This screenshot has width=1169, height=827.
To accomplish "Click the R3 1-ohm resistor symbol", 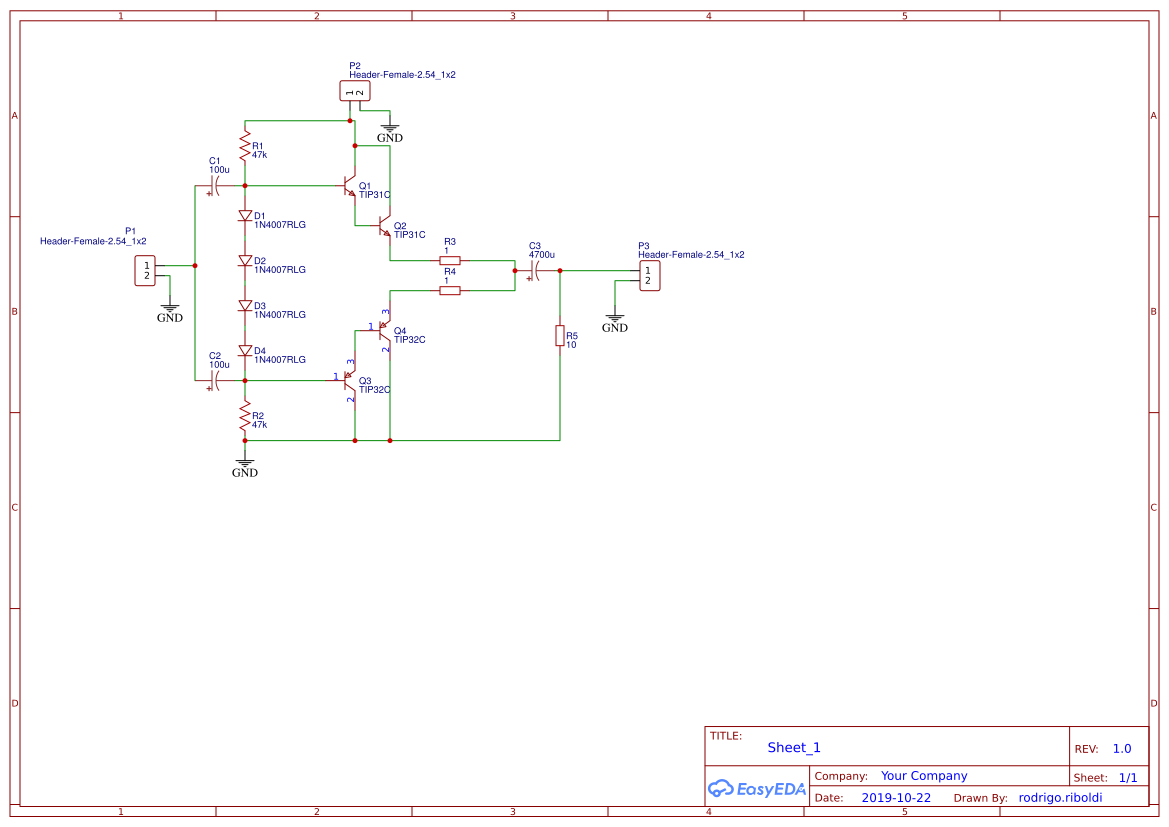I will click(450, 260).
